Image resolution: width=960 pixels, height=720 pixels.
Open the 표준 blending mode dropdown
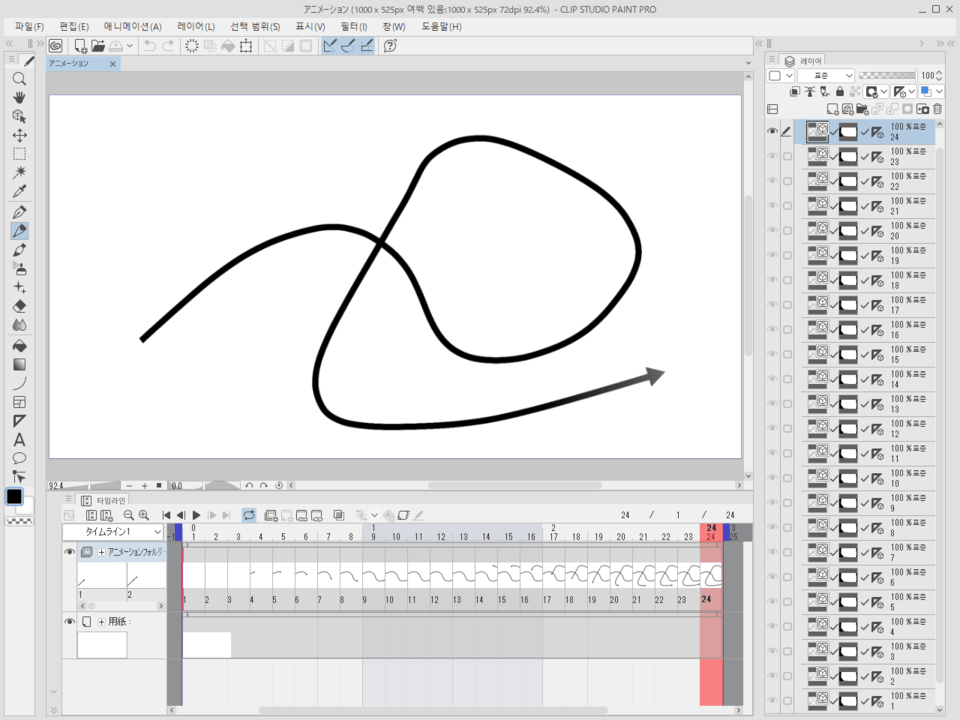tap(826, 76)
